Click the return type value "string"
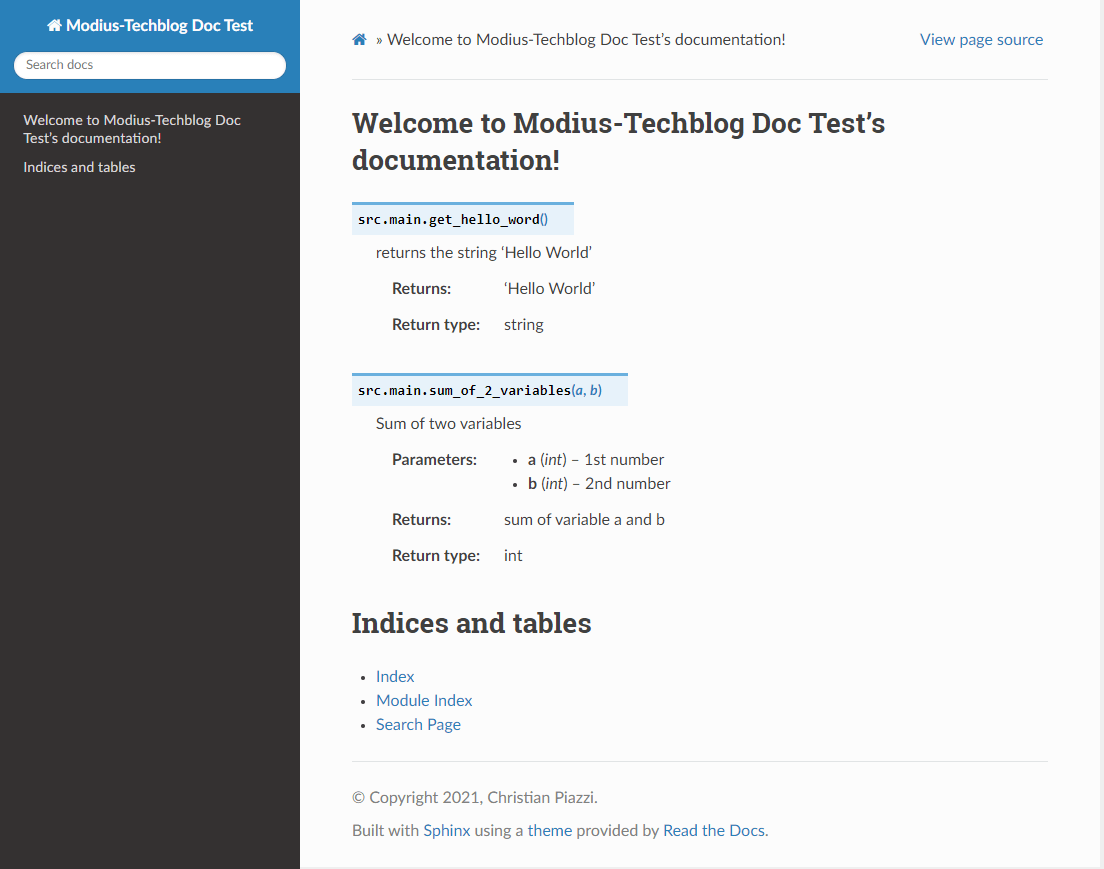Screen dimensions: 1104x869 524,325
